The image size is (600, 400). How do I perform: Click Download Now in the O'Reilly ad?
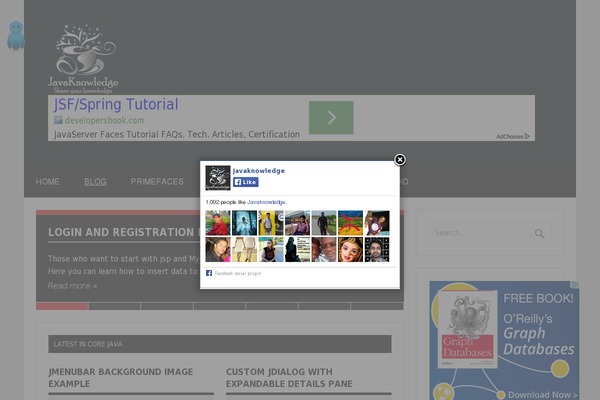(x=542, y=395)
